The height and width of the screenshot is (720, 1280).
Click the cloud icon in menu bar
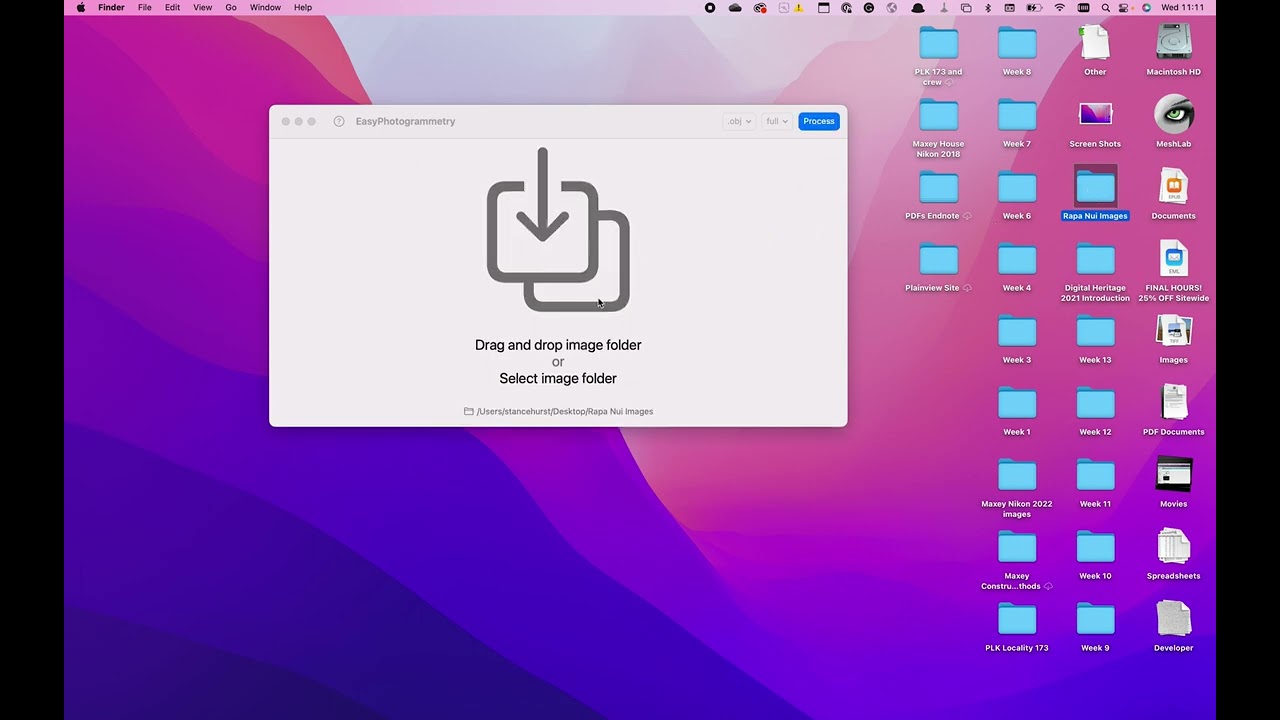[x=735, y=7]
